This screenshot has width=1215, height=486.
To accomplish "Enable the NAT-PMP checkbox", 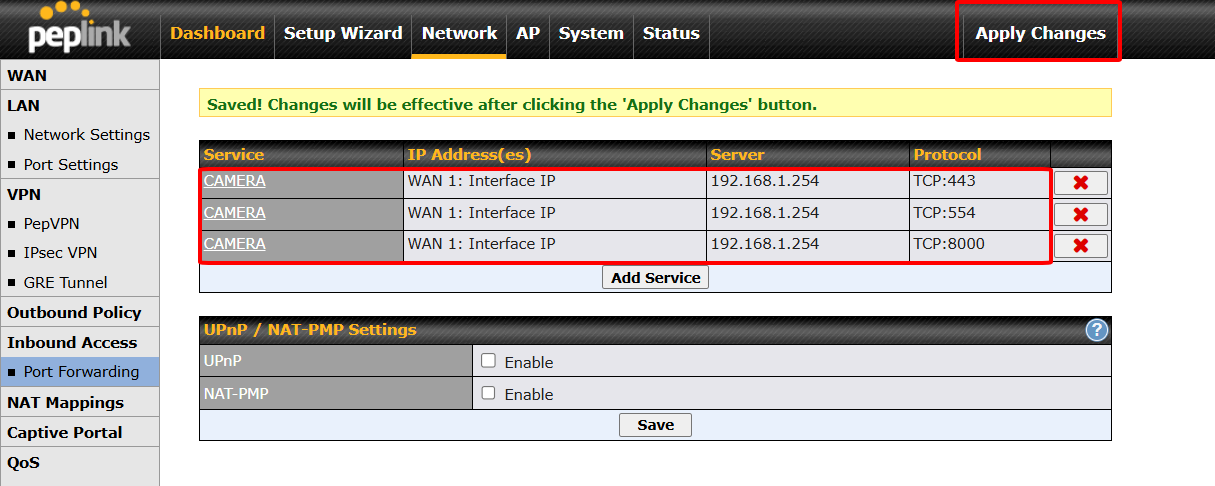I will tap(488, 393).
